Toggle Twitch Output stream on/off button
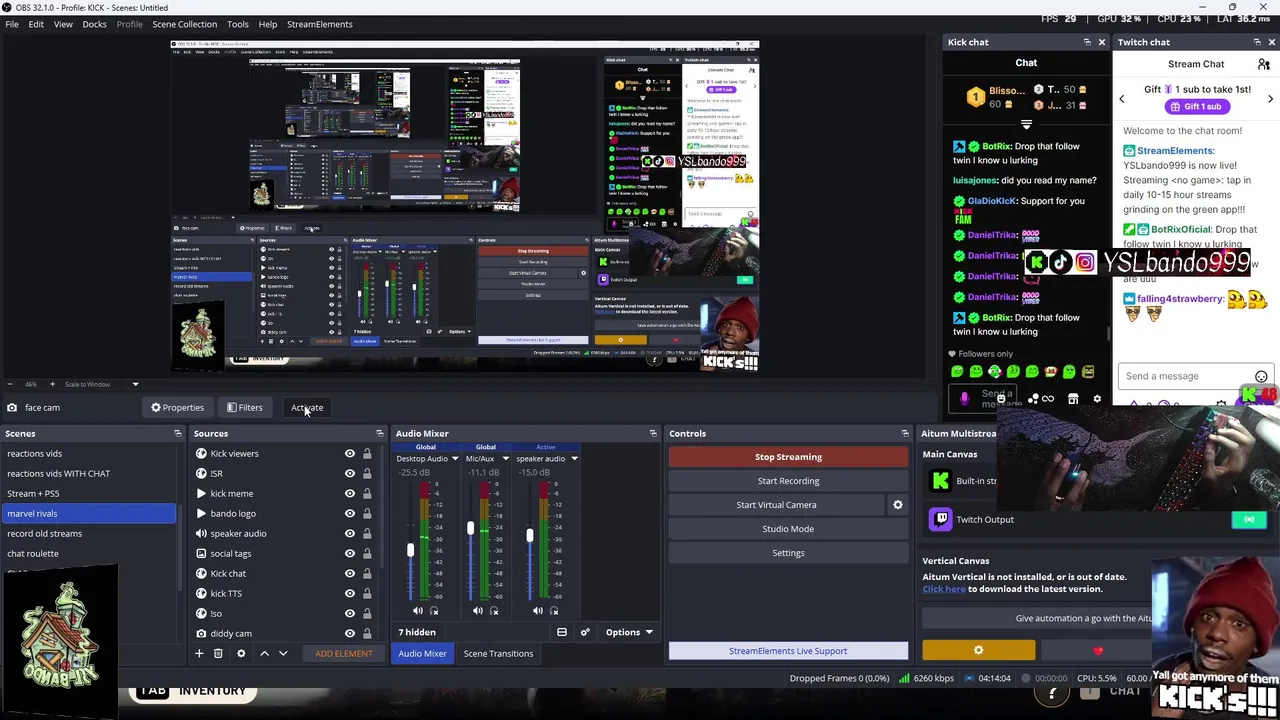Image resolution: width=1280 pixels, height=720 pixels. (x=1249, y=520)
